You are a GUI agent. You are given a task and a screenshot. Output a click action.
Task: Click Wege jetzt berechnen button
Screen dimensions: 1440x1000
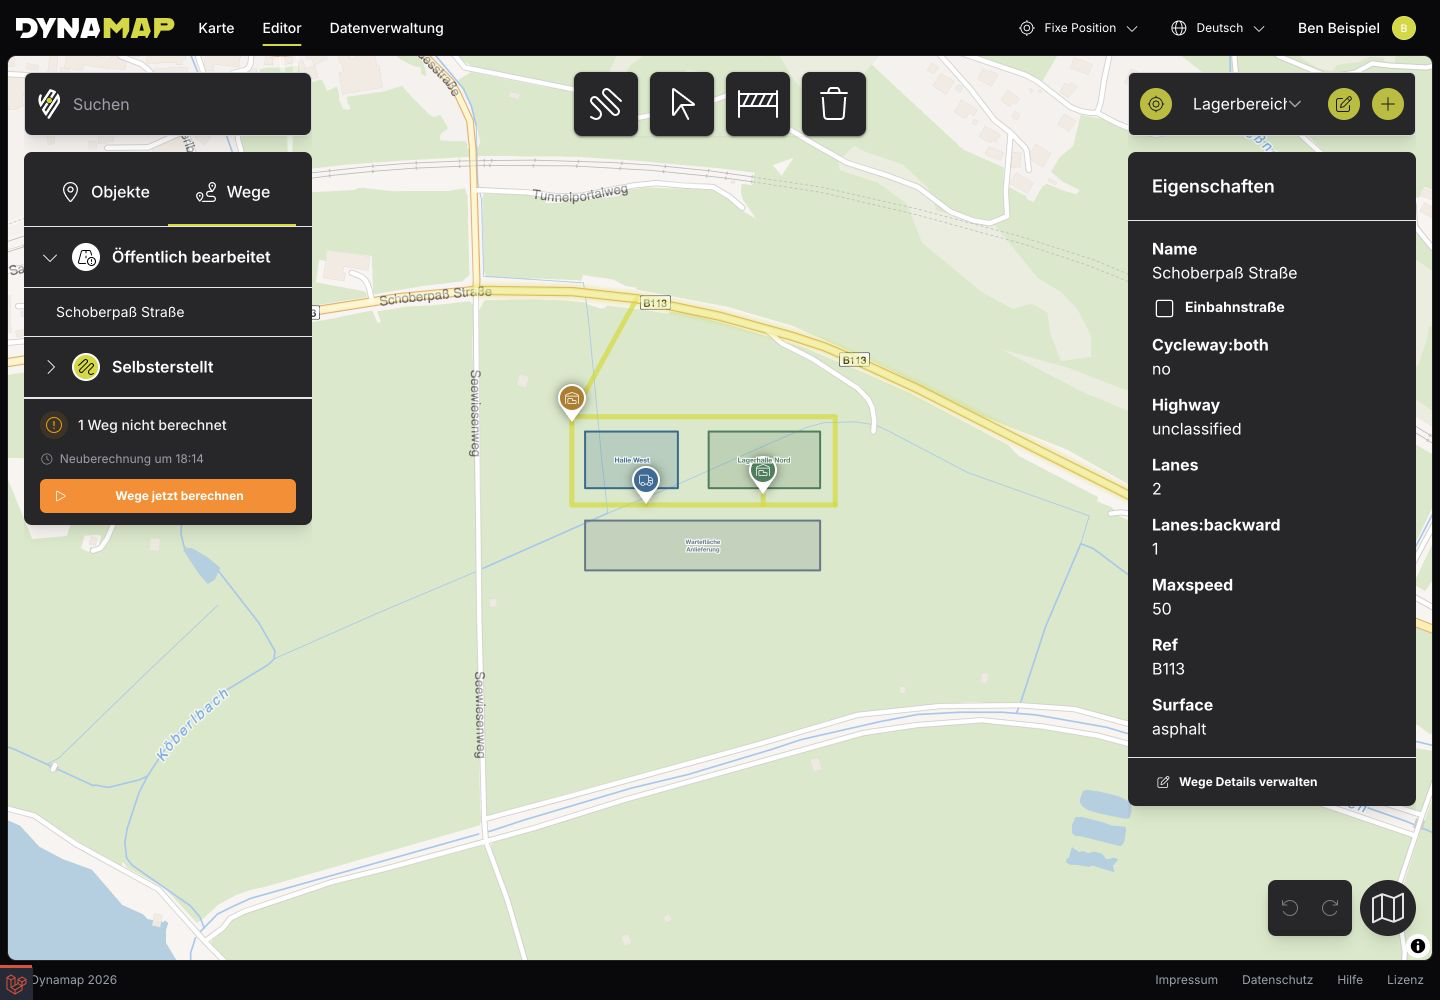pyautogui.click(x=168, y=496)
